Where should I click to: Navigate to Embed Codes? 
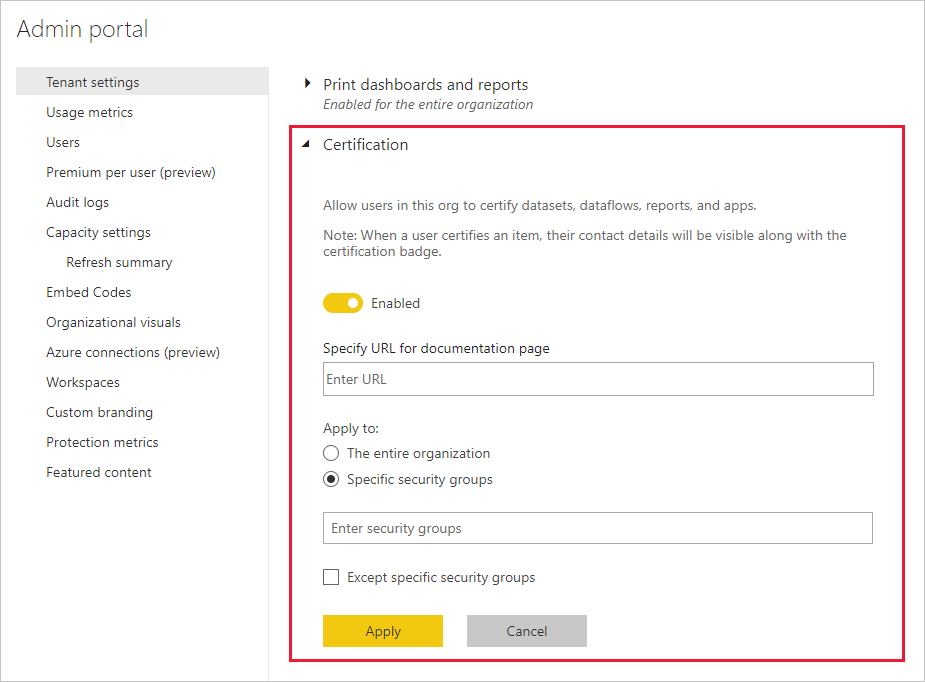pos(88,292)
